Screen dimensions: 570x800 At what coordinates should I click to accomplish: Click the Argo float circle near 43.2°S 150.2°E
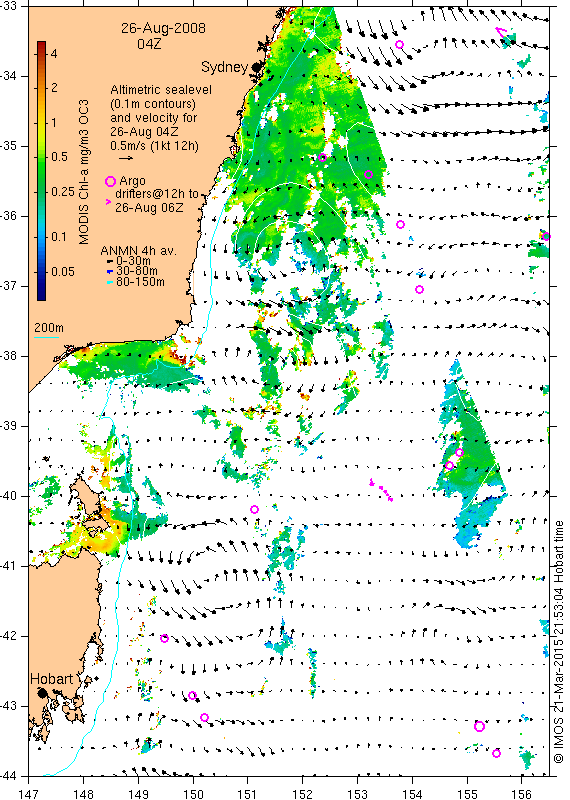click(204, 717)
